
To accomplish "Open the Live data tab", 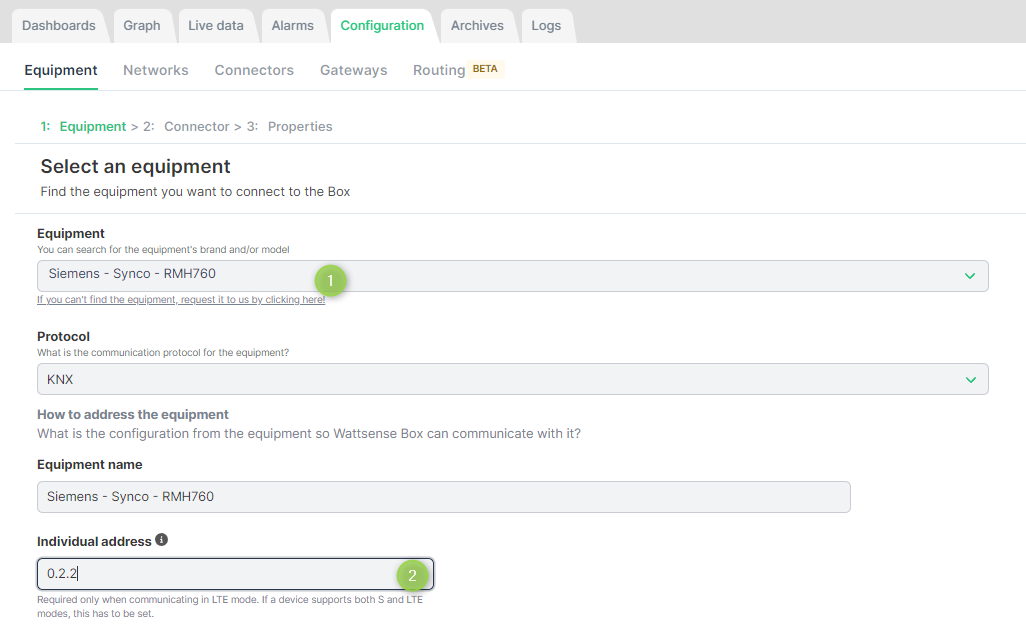I will 216,26.
